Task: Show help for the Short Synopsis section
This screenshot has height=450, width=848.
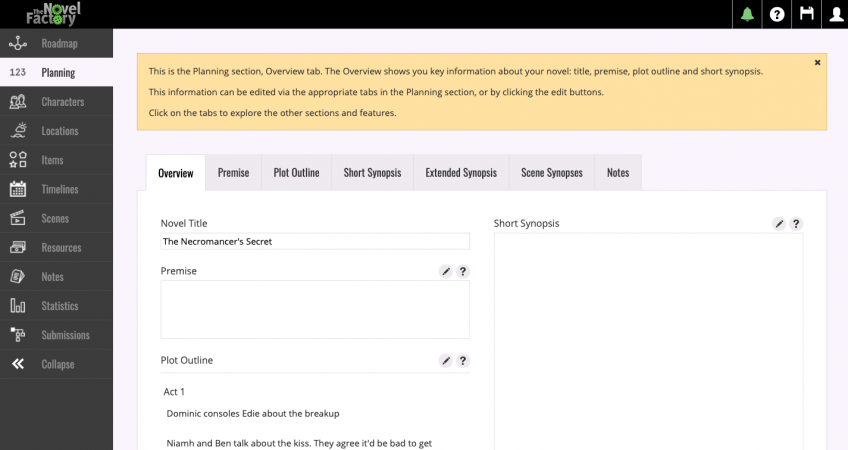Action: tap(796, 224)
